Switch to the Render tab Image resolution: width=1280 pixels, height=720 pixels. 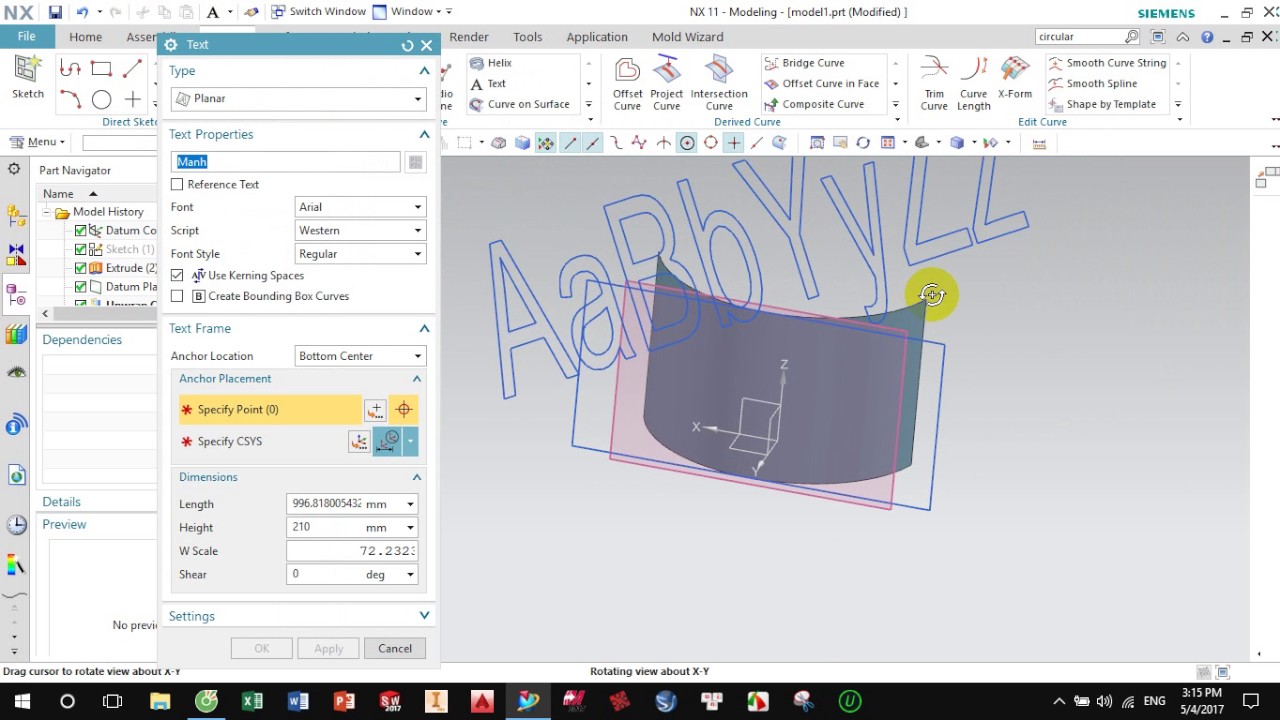(469, 37)
